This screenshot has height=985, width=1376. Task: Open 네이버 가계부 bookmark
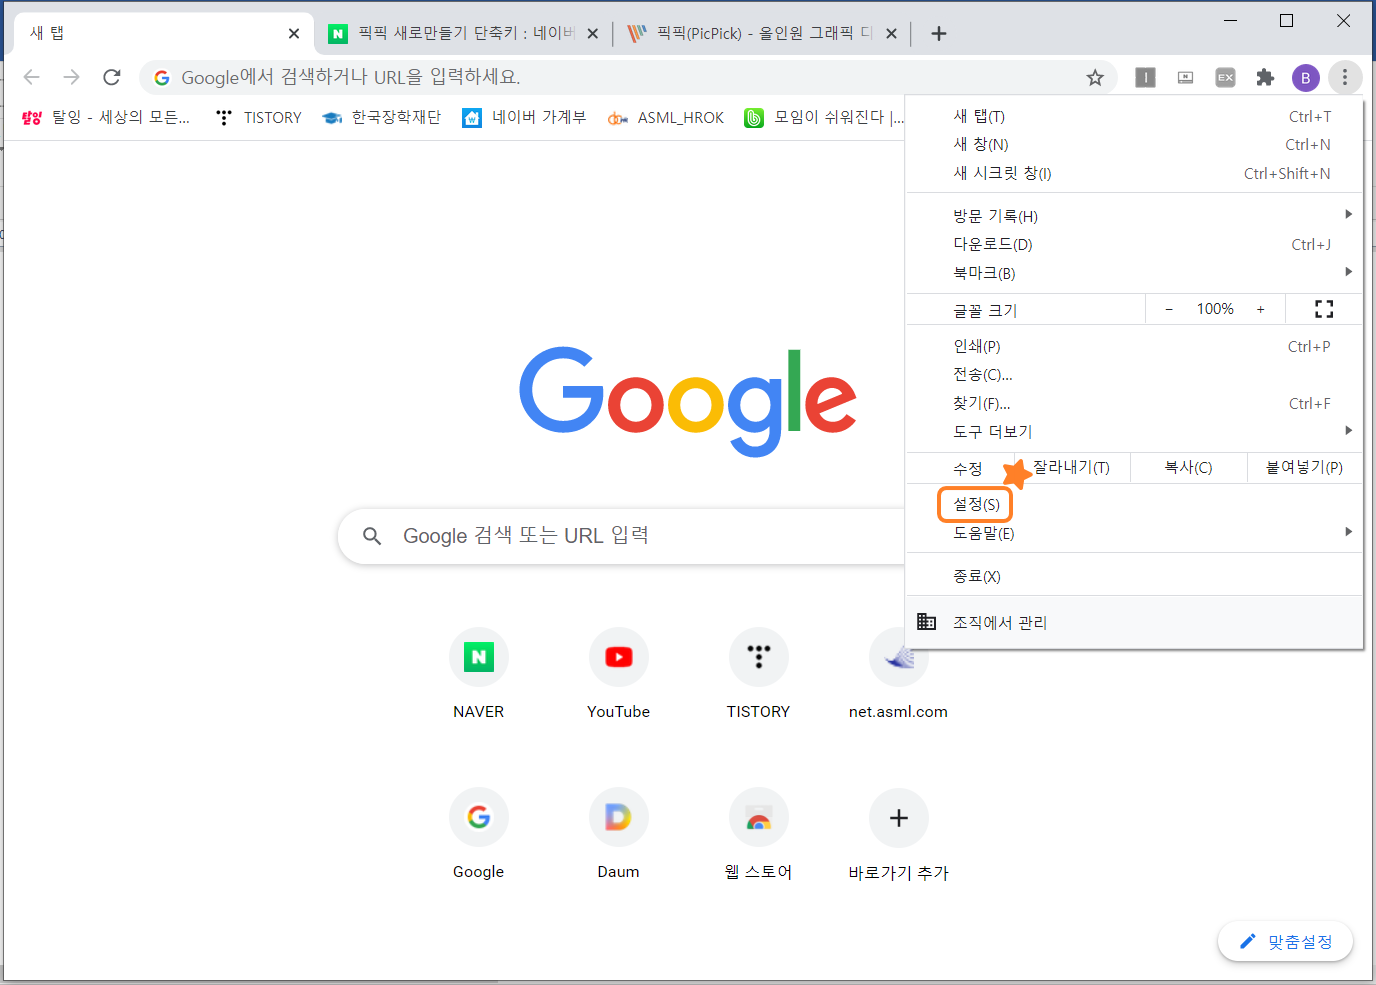(x=524, y=117)
